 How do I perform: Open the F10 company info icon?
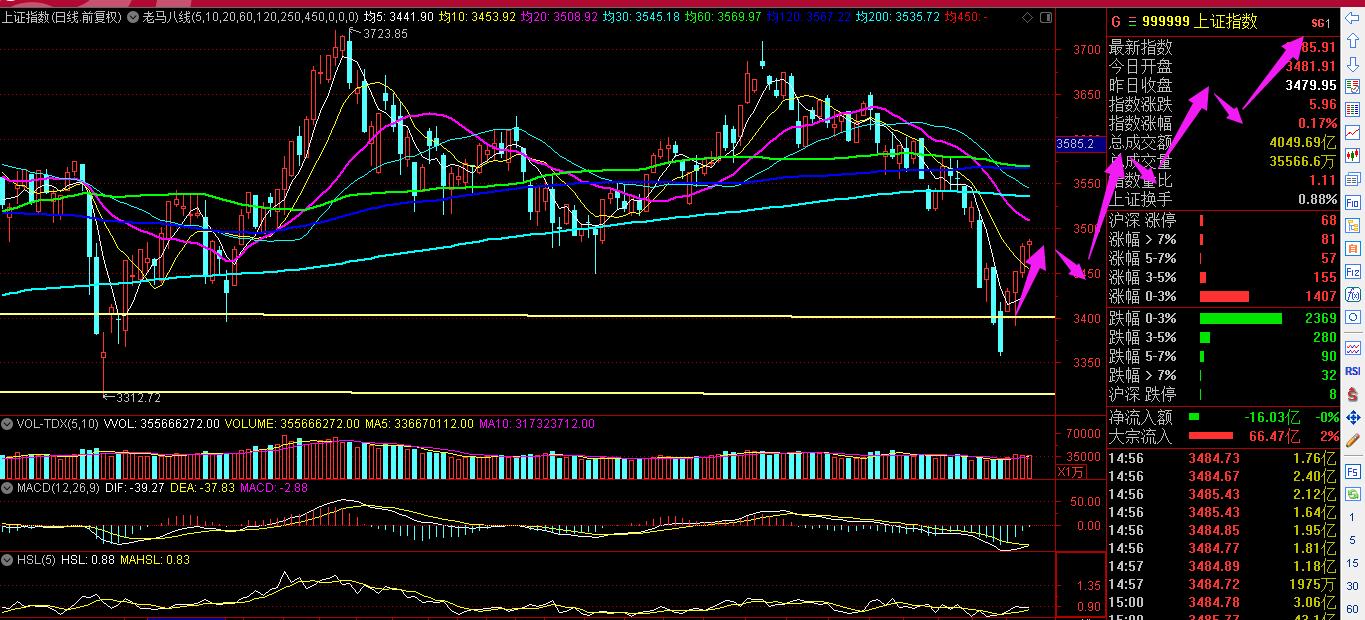[x=1353, y=202]
